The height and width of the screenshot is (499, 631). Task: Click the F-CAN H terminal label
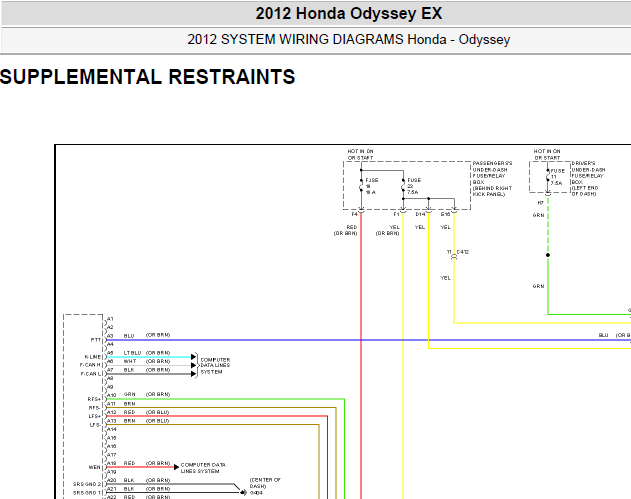90,365
